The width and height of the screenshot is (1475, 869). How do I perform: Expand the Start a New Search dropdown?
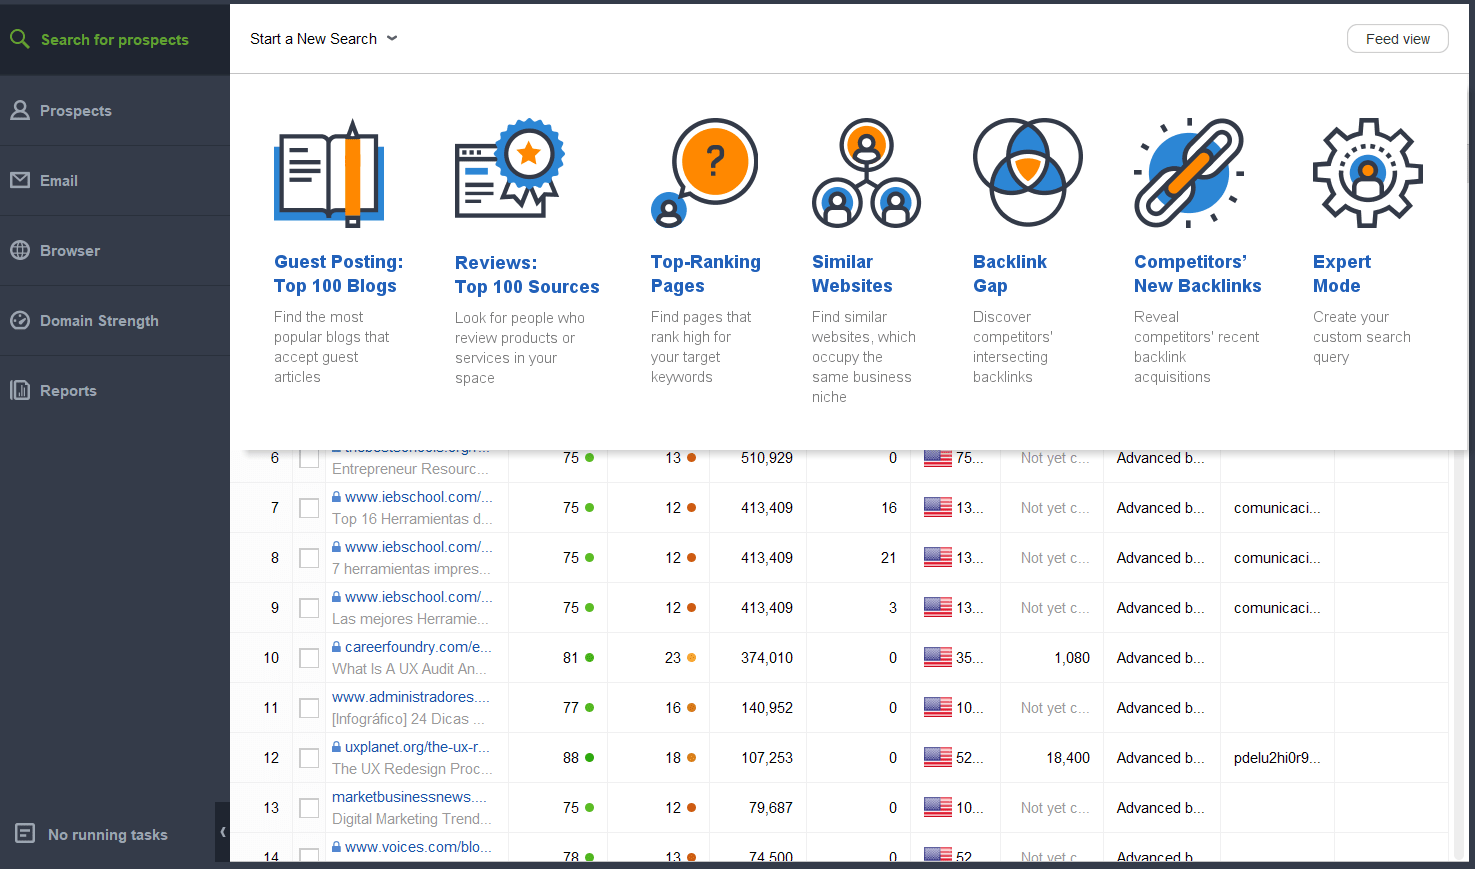click(x=323, y=39)
